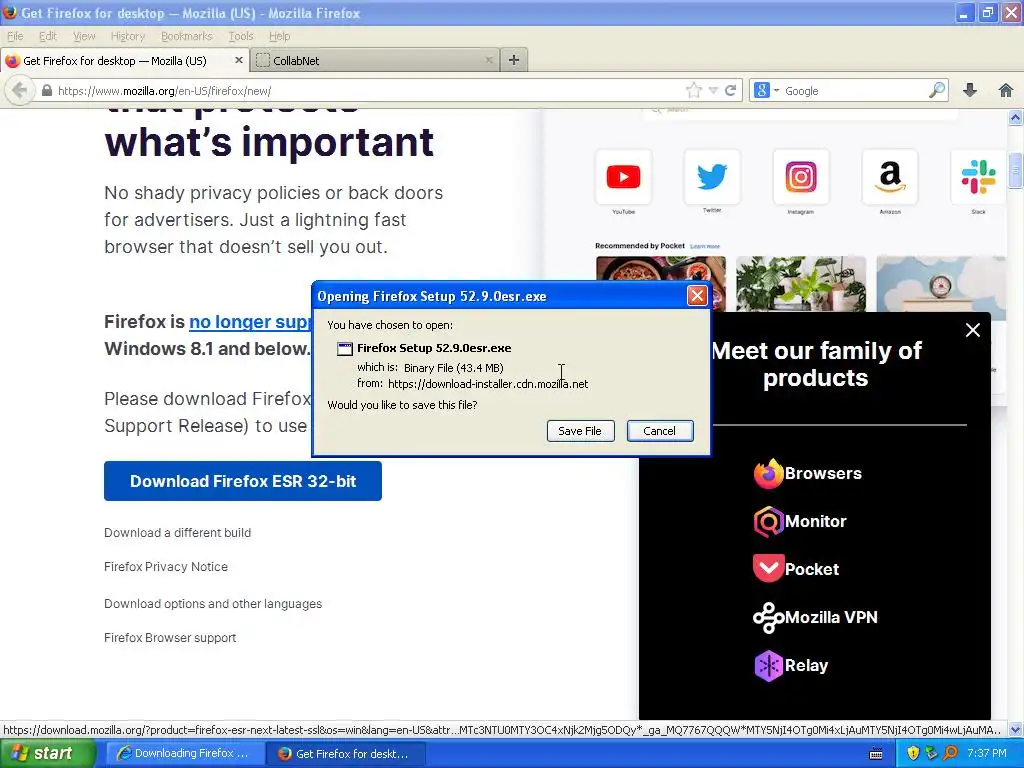Click the 7:37 PM system clock
Screen dimensions: 1024x768
(x=987, y=754)
